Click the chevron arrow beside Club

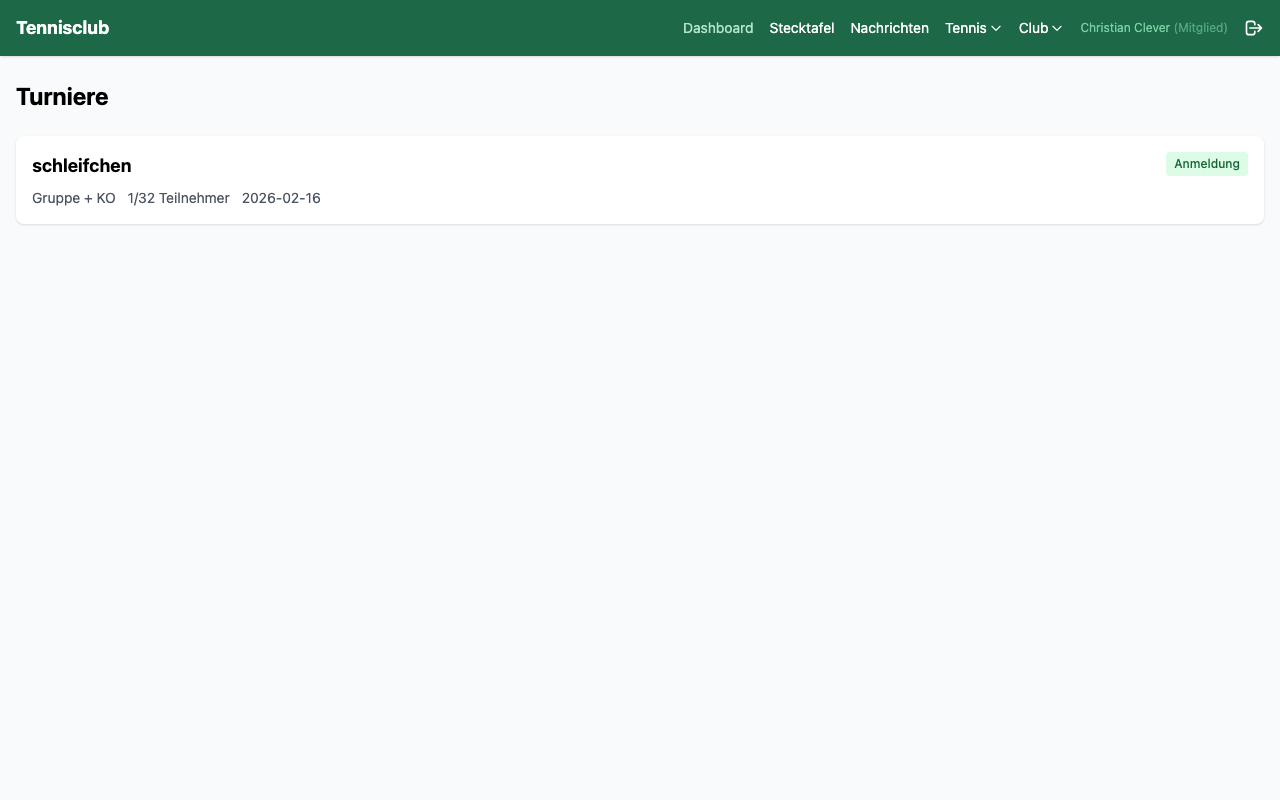click(1057, 29)
